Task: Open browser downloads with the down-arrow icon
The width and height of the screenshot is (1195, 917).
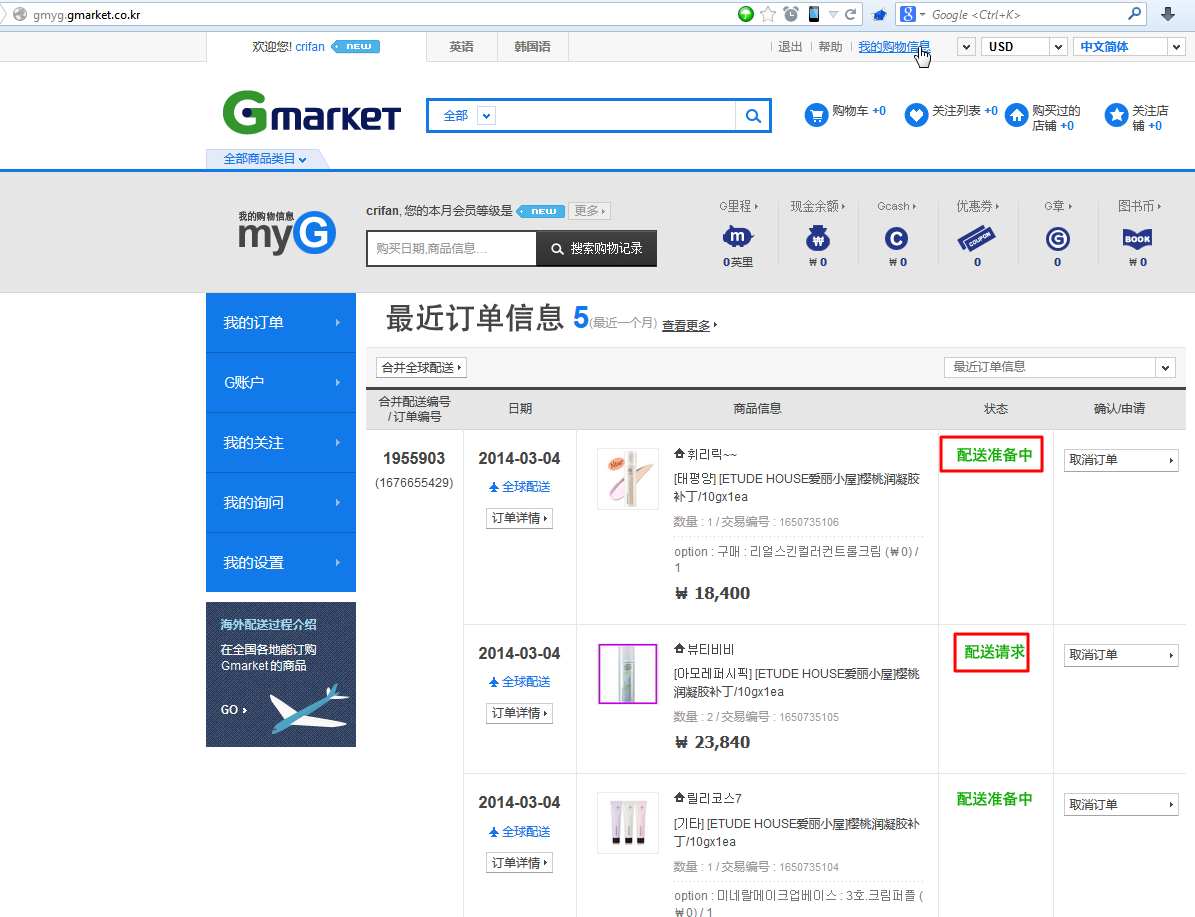Action: [1168, 14]
